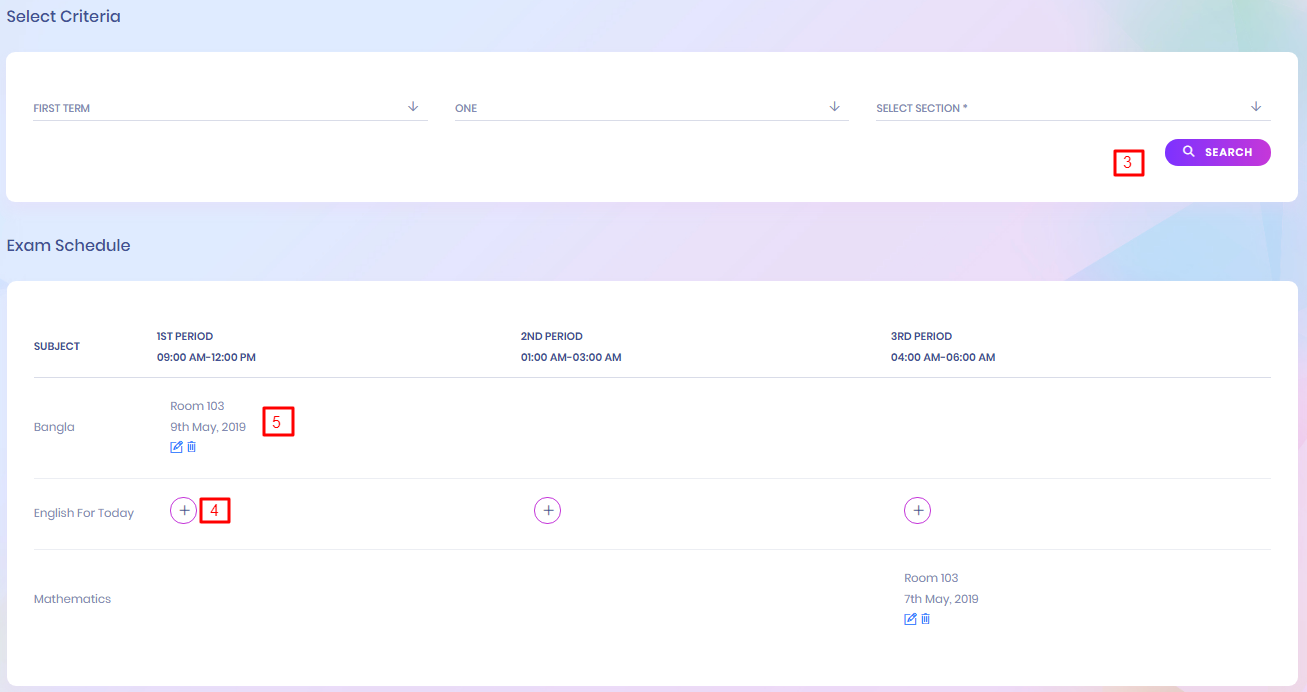Click the 2nd Period column header

(551, 337)
